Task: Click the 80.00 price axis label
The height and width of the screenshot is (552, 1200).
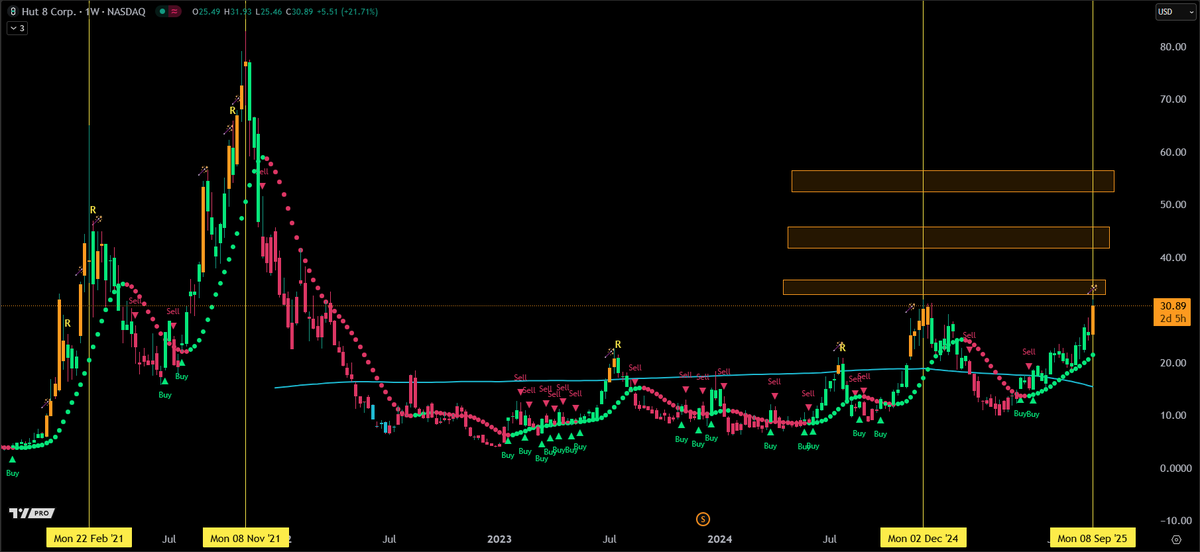Action: click(x=1172, y=47)
